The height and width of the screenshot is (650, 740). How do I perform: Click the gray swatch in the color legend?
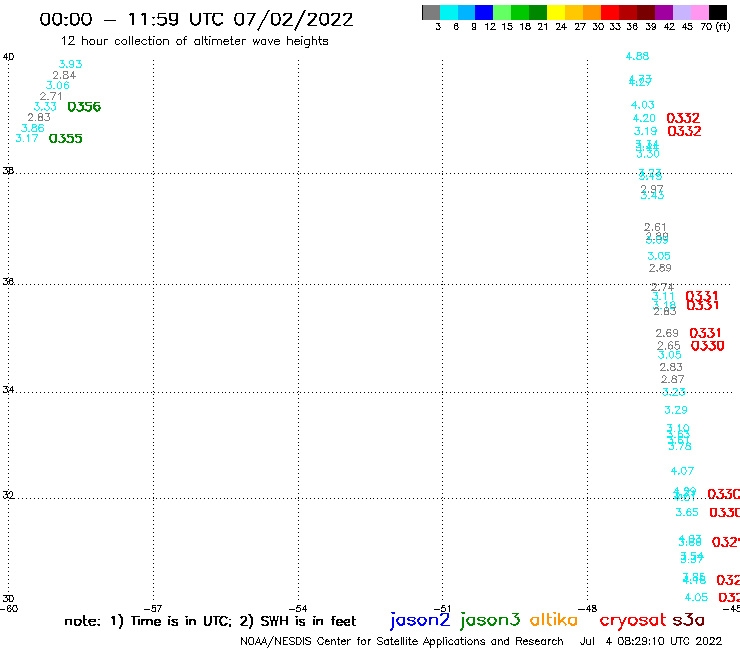[431, 12]
